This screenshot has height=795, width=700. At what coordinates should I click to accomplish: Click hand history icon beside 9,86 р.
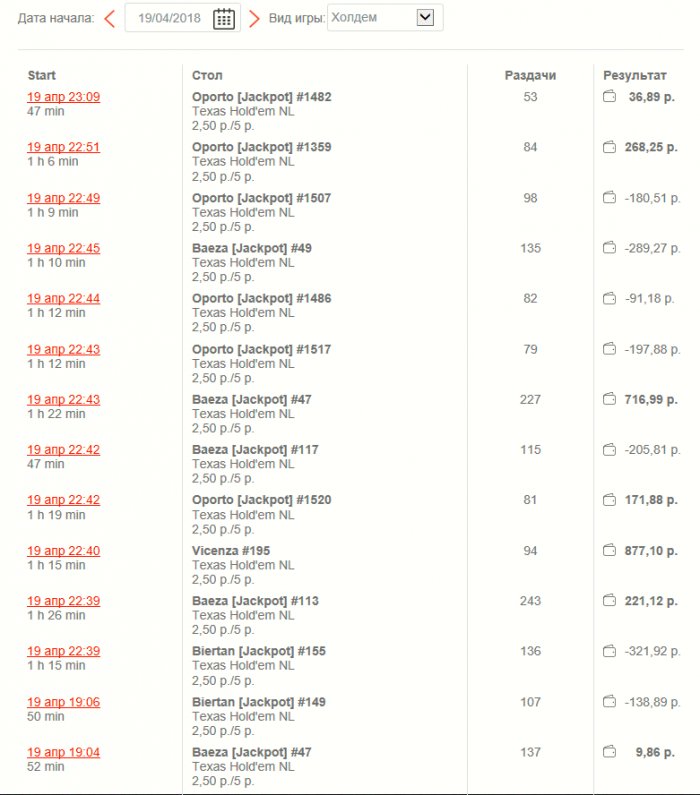tap(609, 751)
